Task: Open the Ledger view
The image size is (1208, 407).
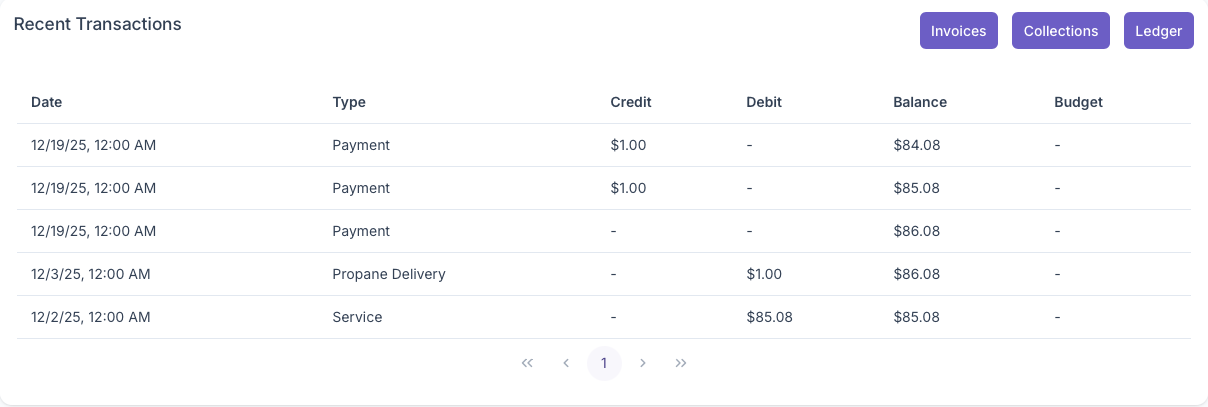Action: coord(1158,31)
